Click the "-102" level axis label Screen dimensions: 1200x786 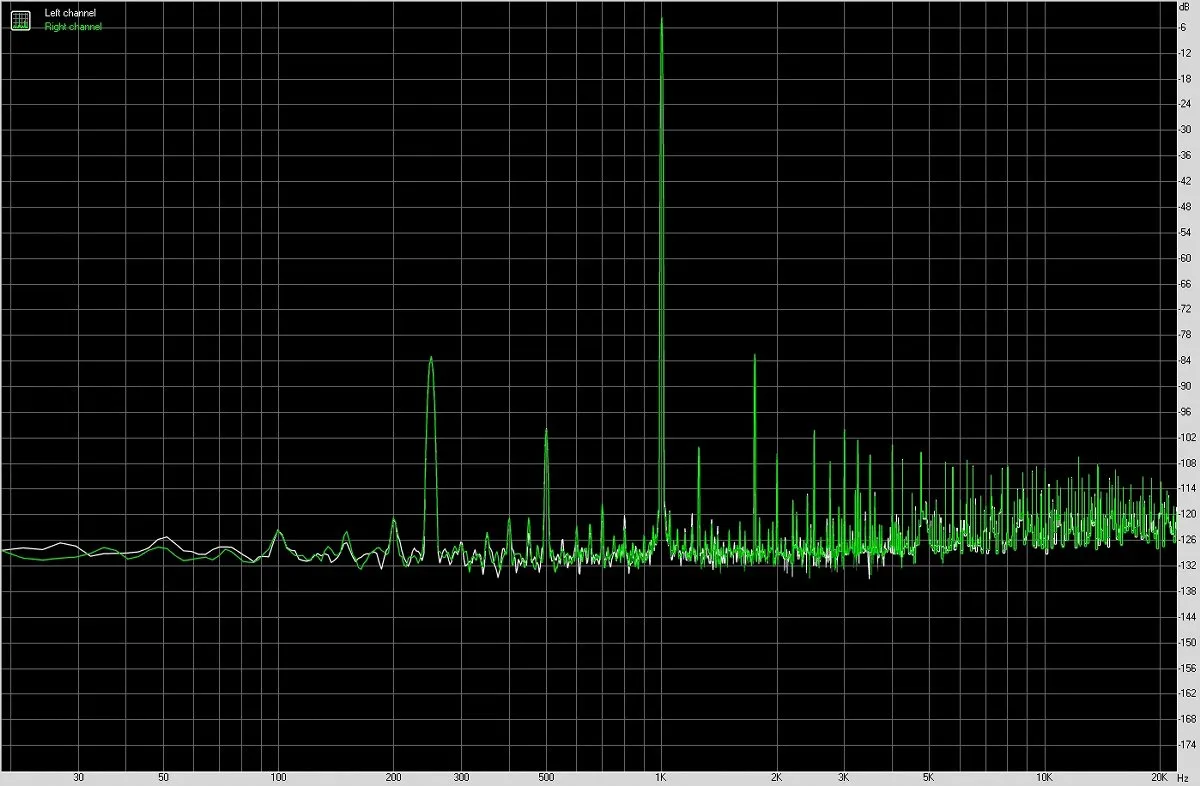(1186, 437)
